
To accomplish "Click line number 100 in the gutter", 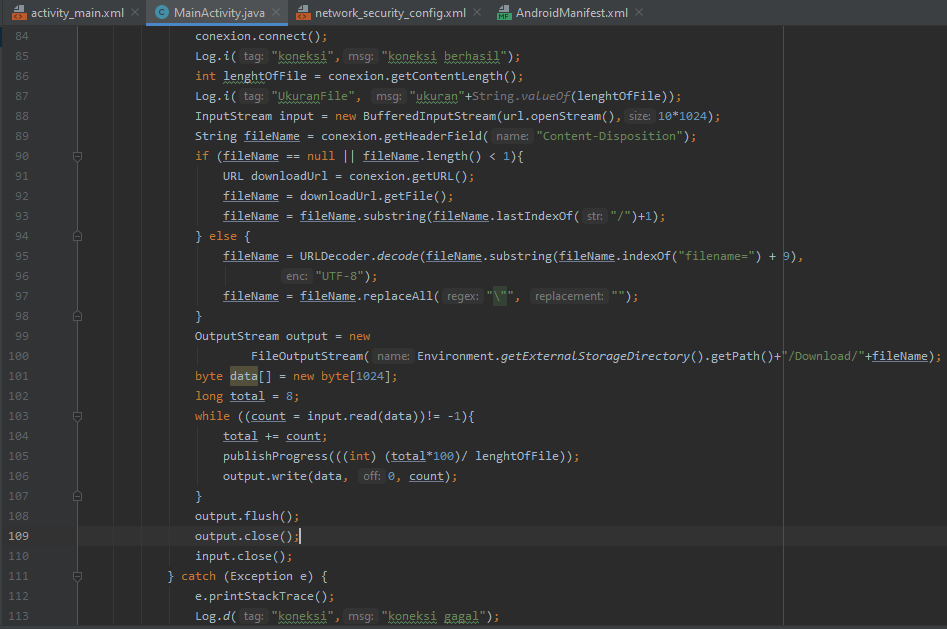I will pyautogui.click(x=18, y=356).
